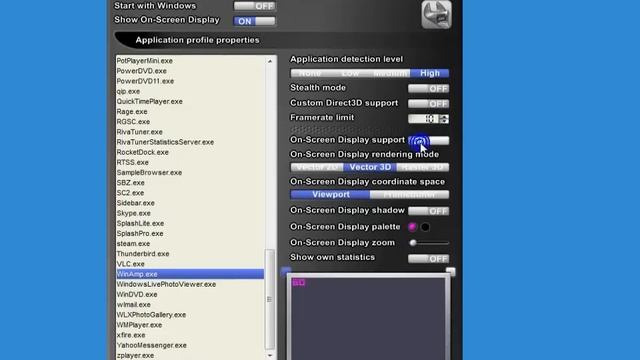Select highlighted WinAmp.exe profile
This screenshot has width=640, height=360.
coord(190,274)
